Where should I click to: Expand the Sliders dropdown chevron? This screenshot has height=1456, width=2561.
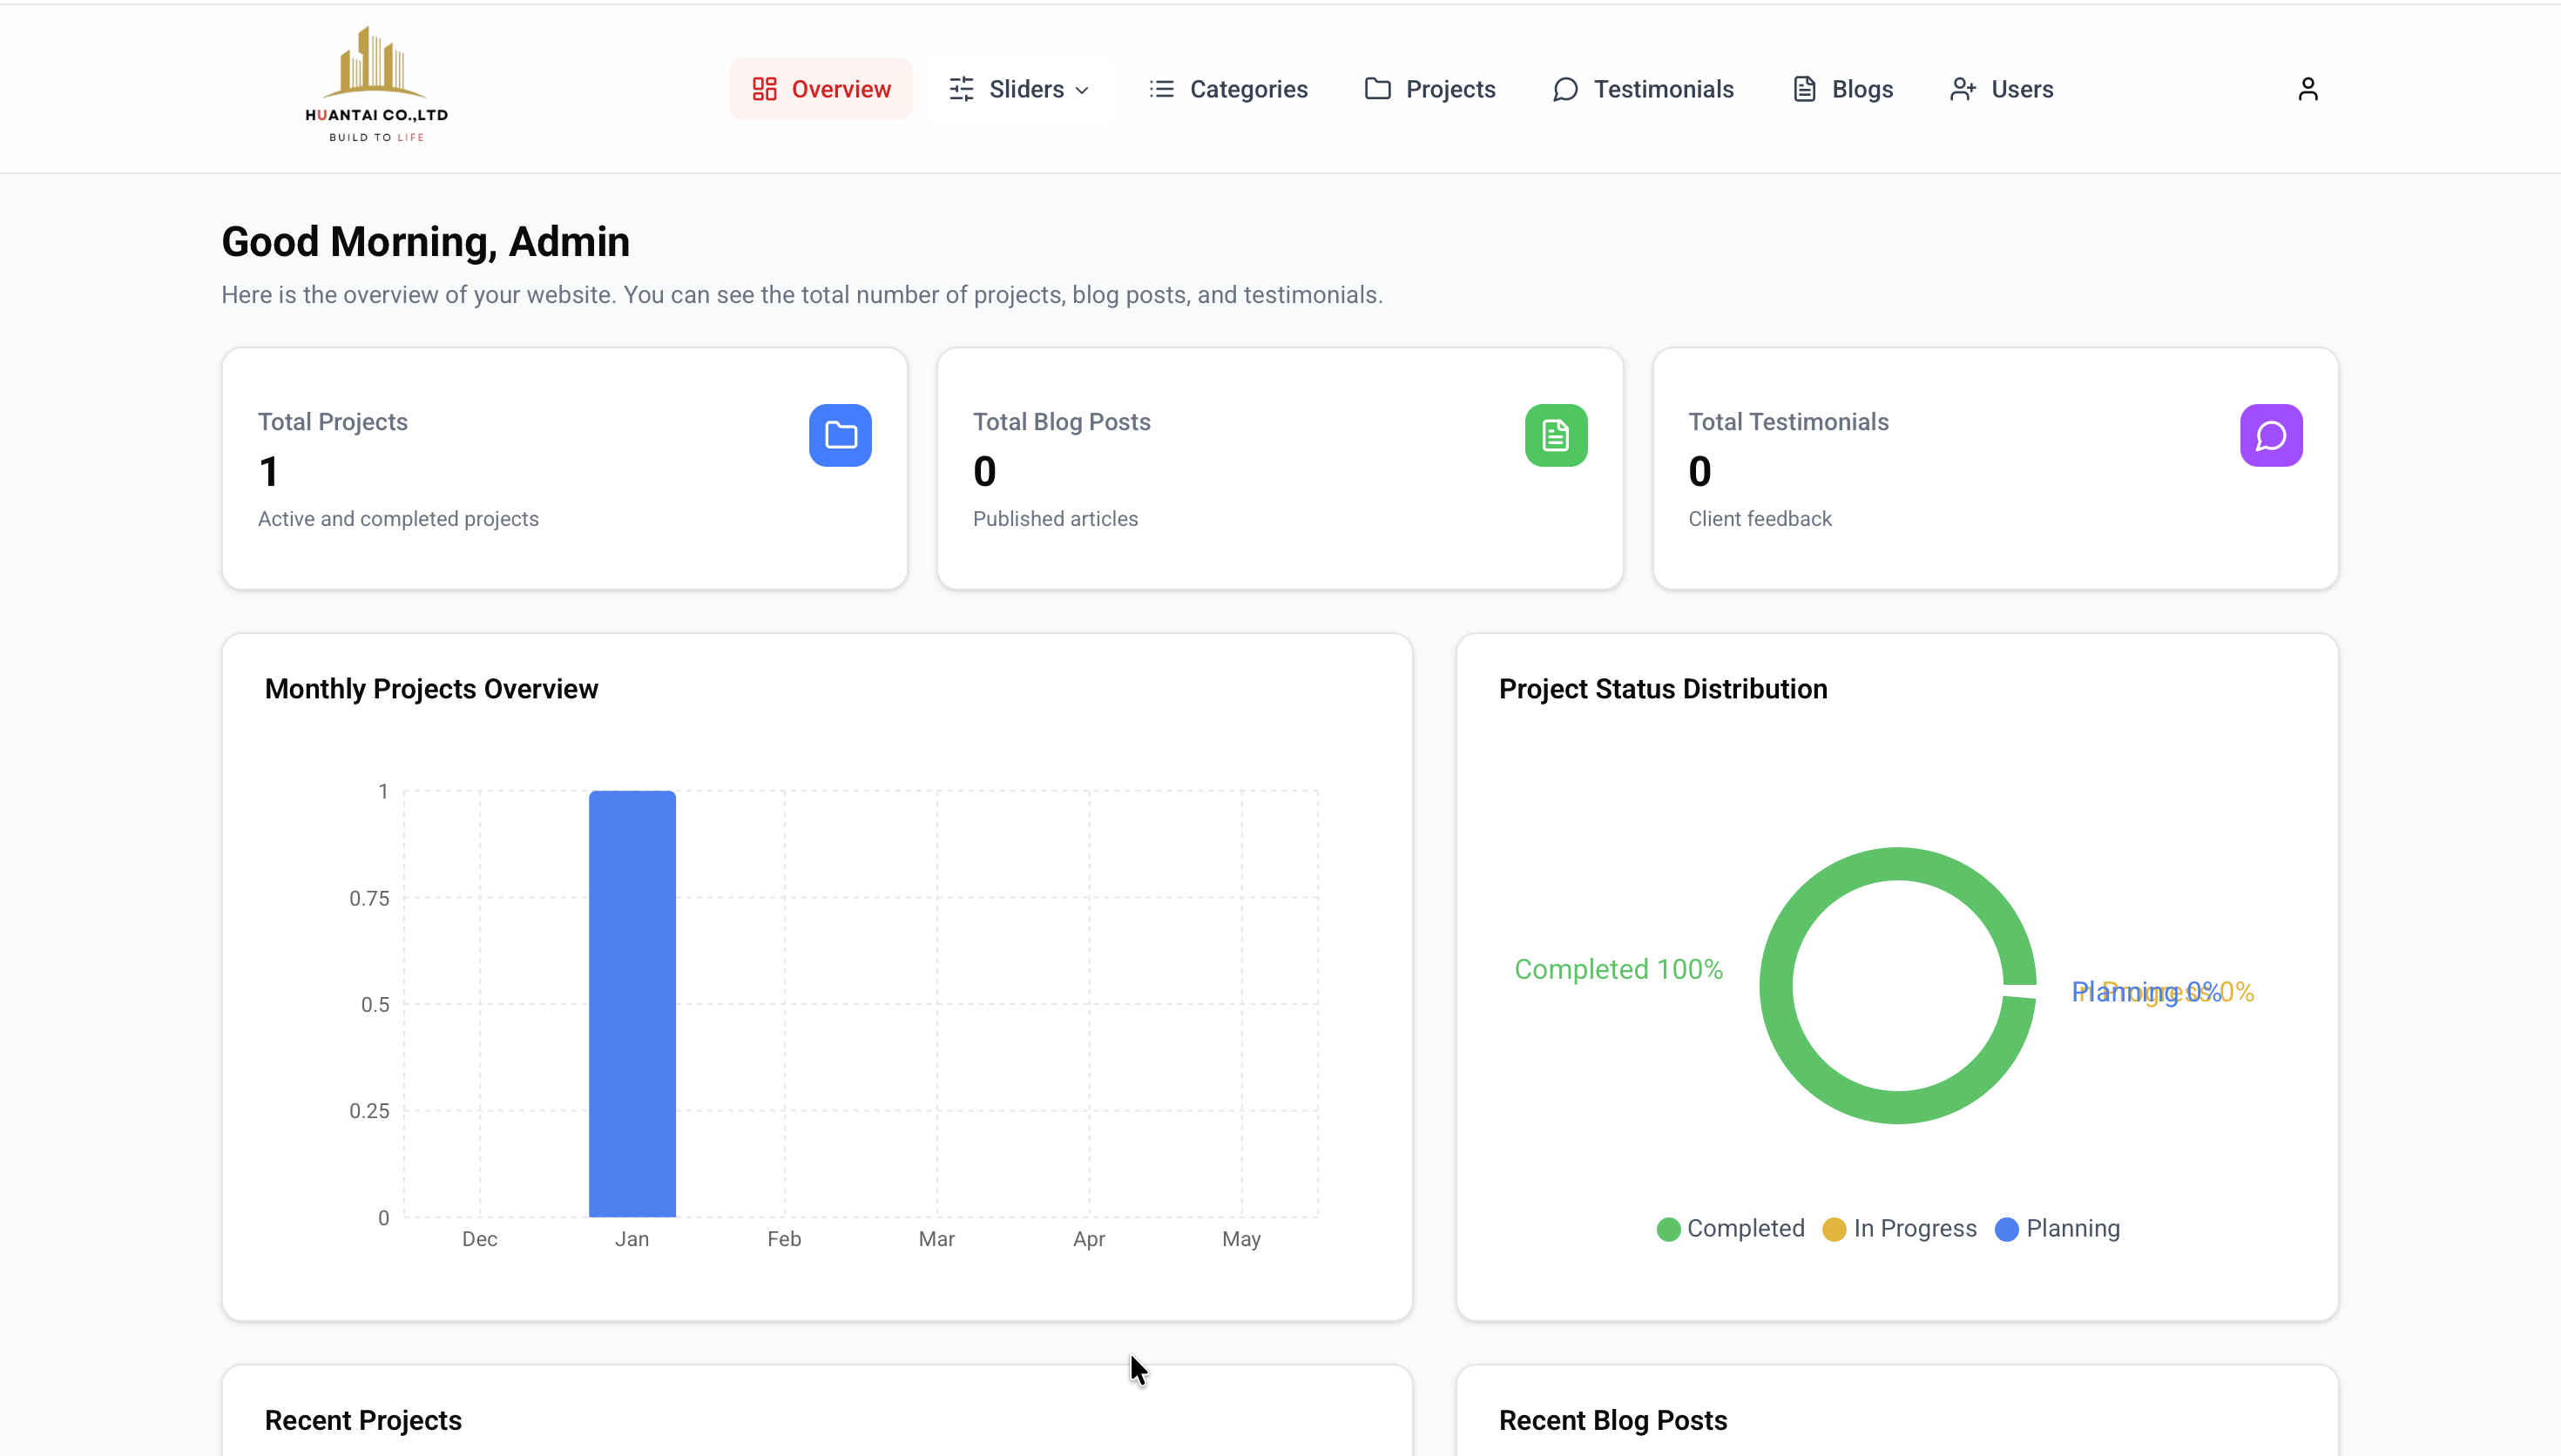point(1082,90)
